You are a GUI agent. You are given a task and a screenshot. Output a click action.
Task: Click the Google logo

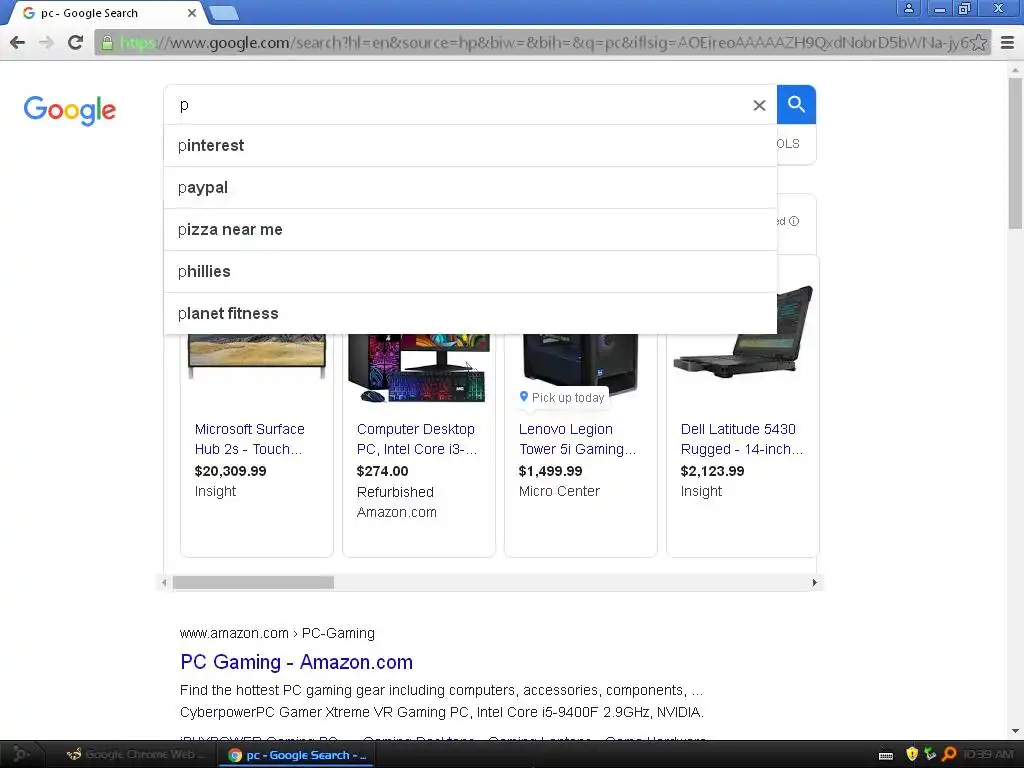pos(70,110)
